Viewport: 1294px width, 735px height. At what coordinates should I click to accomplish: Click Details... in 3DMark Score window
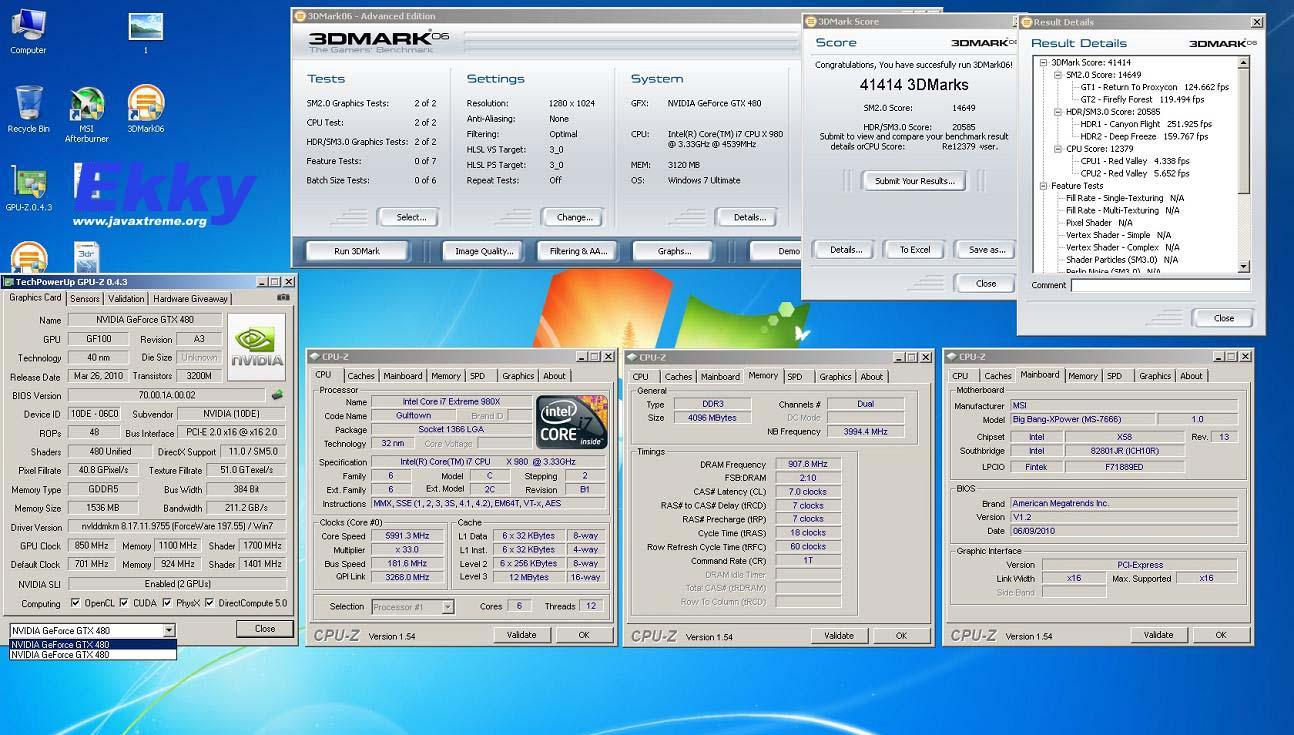[x=845, y=250]
